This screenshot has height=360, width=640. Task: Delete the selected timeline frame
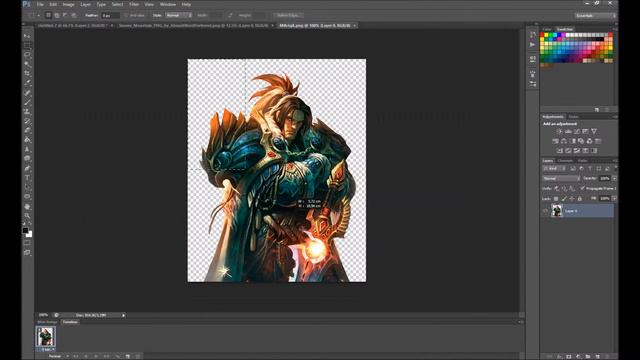(x=138, y=356)
